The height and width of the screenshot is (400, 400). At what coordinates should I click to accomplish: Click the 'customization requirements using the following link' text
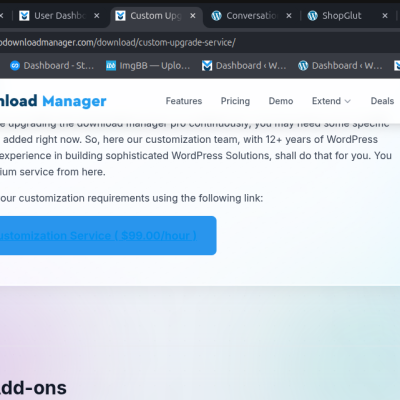click(x=141, y=198)
